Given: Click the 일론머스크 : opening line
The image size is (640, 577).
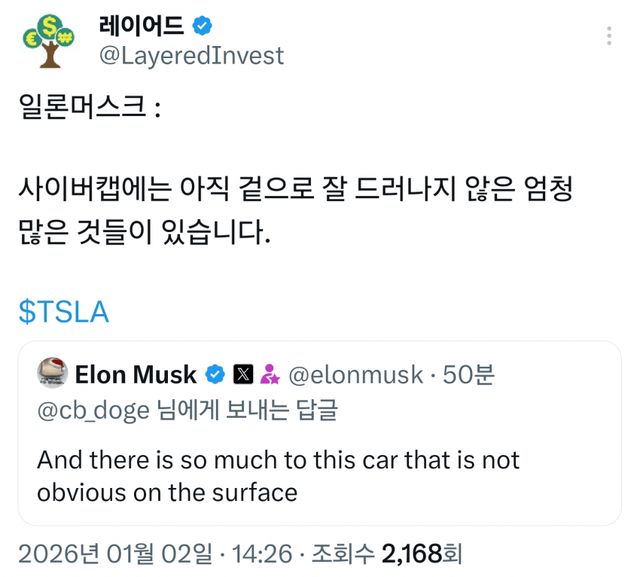Looking at the screenshot, I should click(x=90, y=107).
